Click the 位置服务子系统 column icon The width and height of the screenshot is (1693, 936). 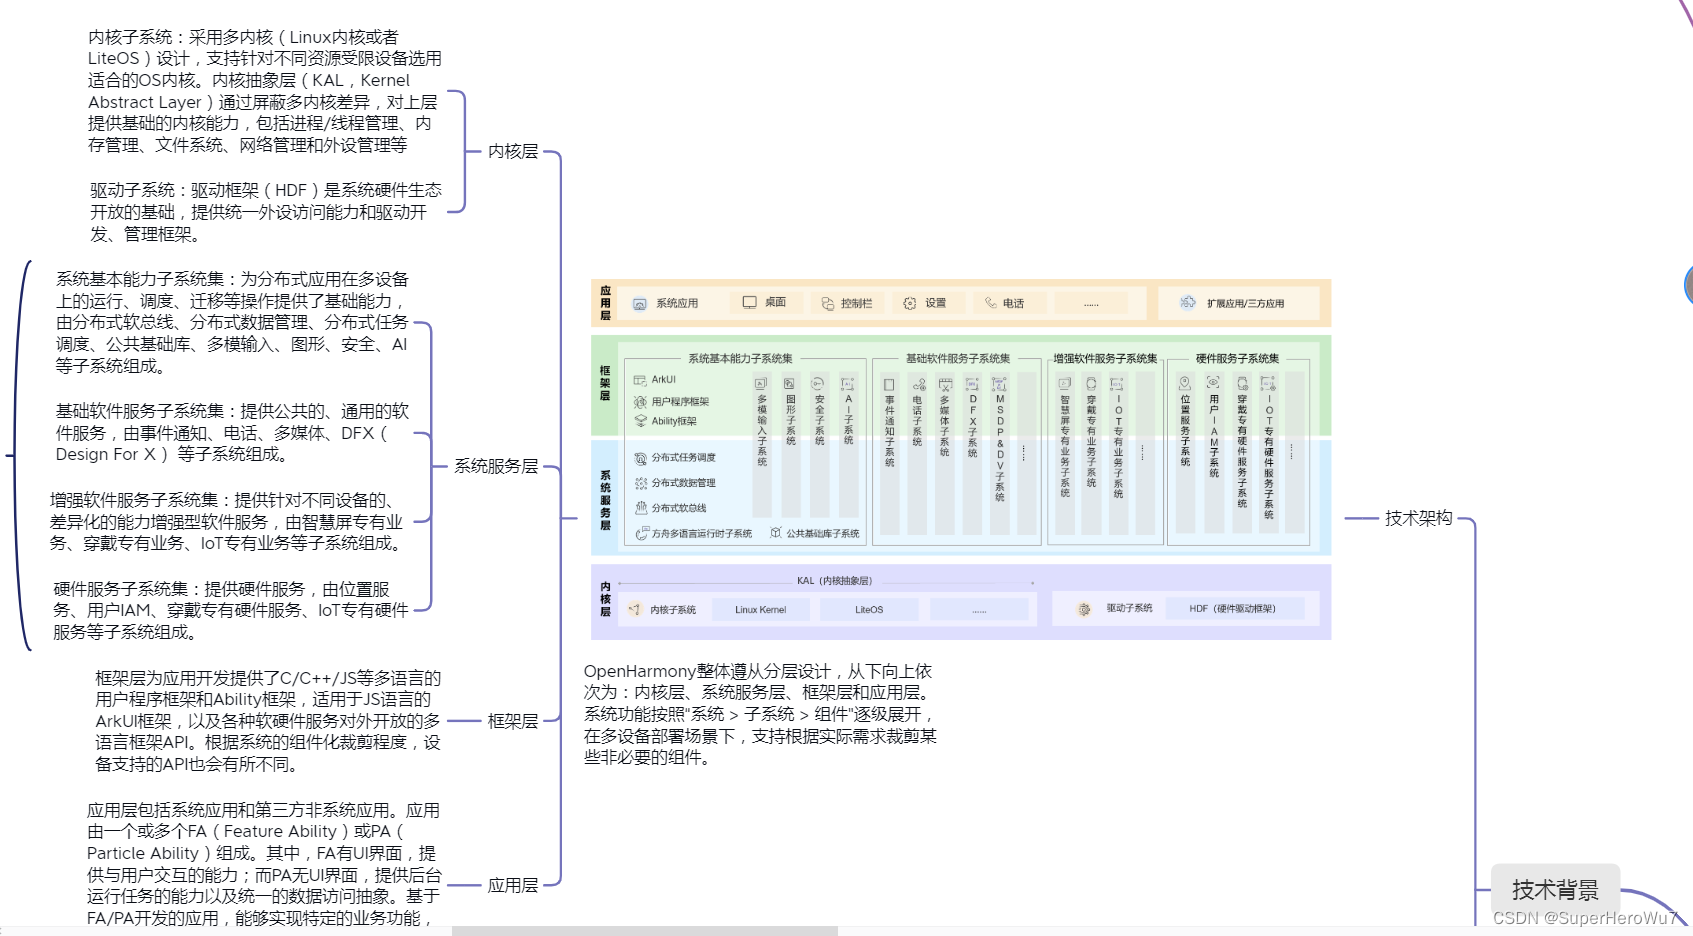1185,383
